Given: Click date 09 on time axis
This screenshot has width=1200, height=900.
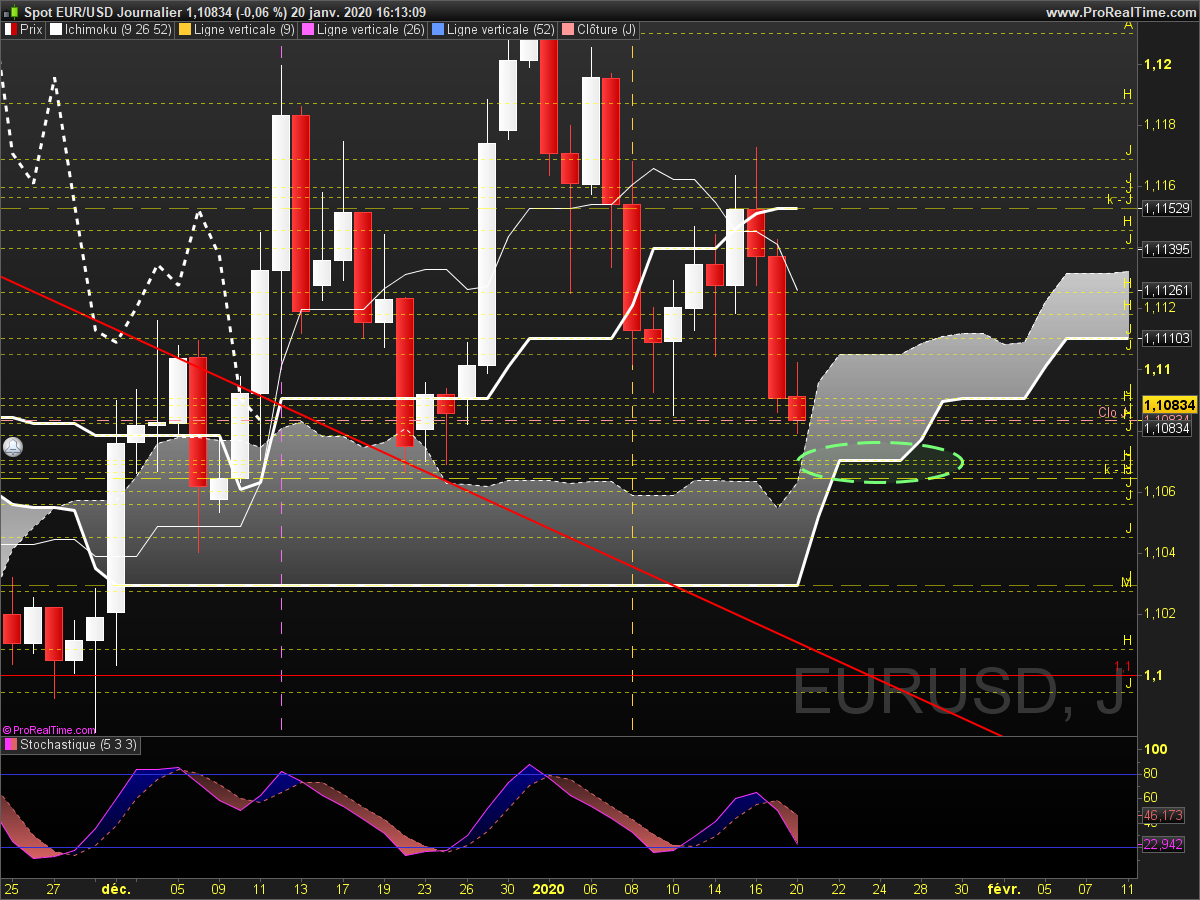Looking at the screenshot, I should [x=219, y=888].
